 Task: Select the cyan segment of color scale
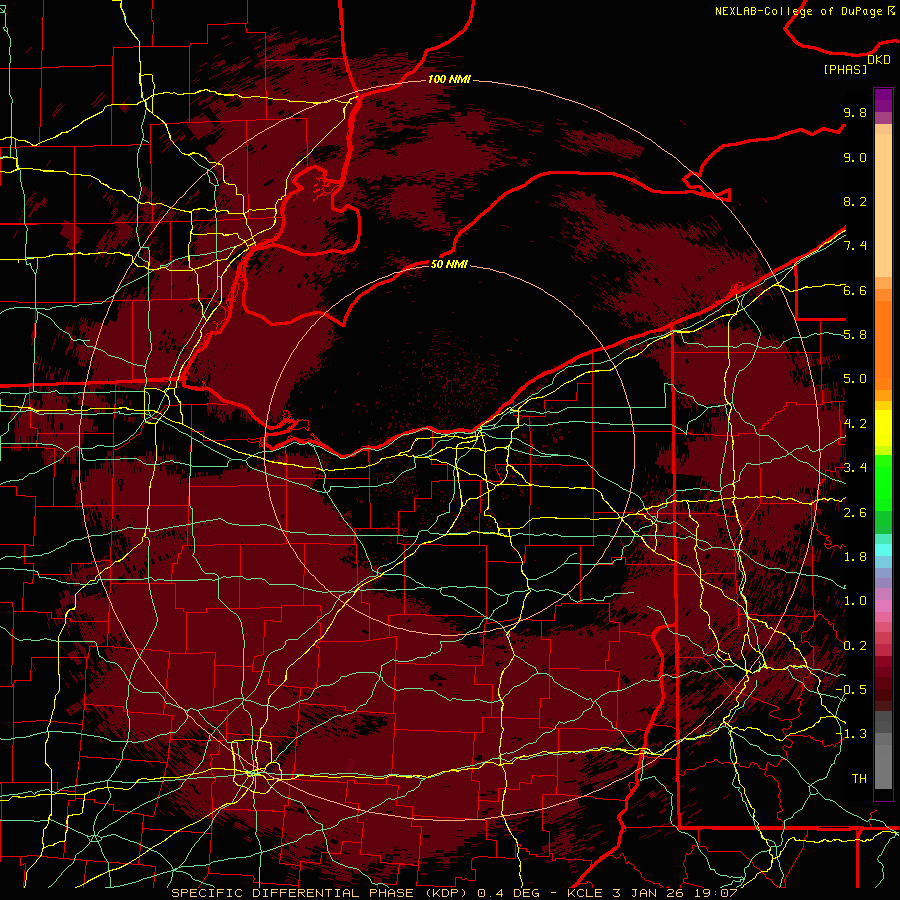(883, 550)
